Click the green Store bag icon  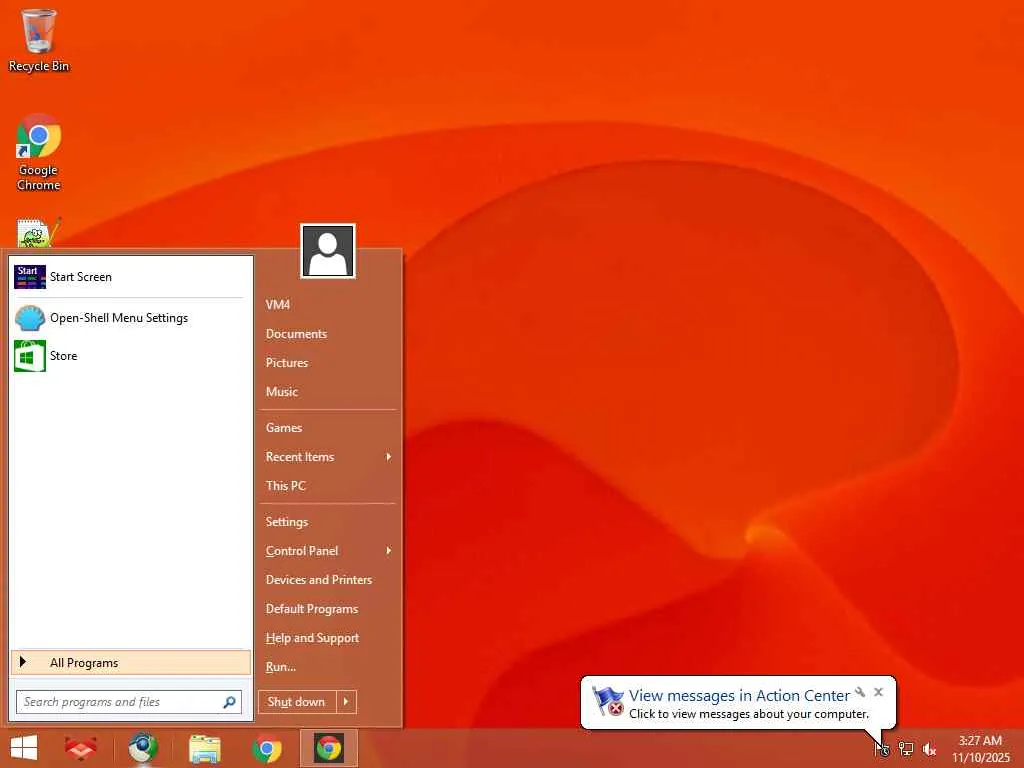click(30, 356)
